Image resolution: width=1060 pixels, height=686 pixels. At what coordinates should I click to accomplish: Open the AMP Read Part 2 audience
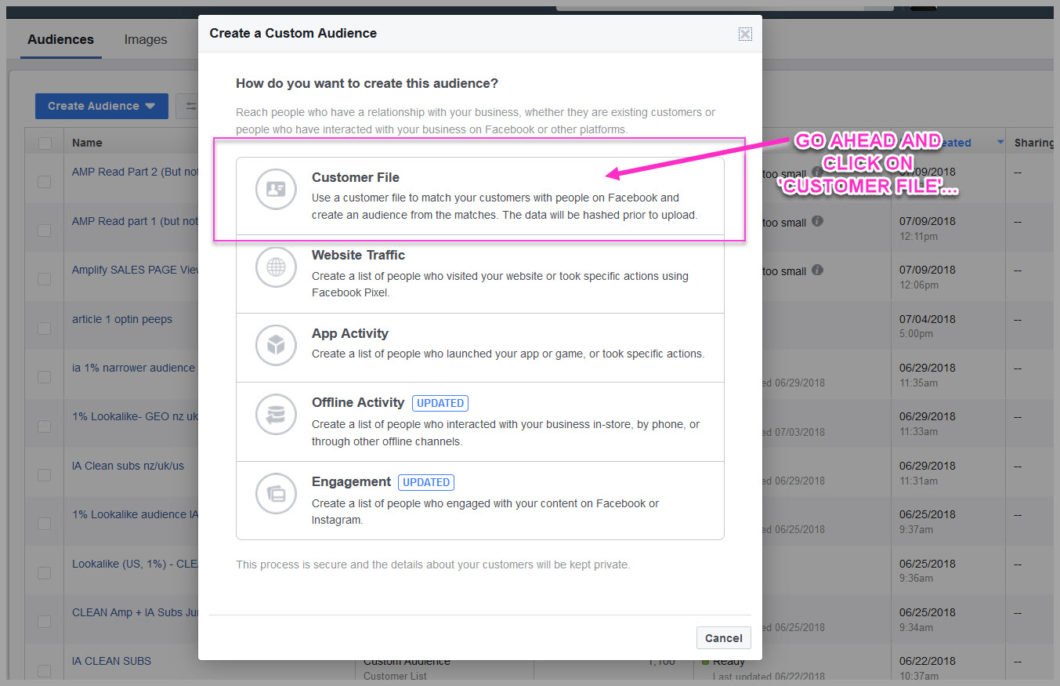tap(135, 172)
